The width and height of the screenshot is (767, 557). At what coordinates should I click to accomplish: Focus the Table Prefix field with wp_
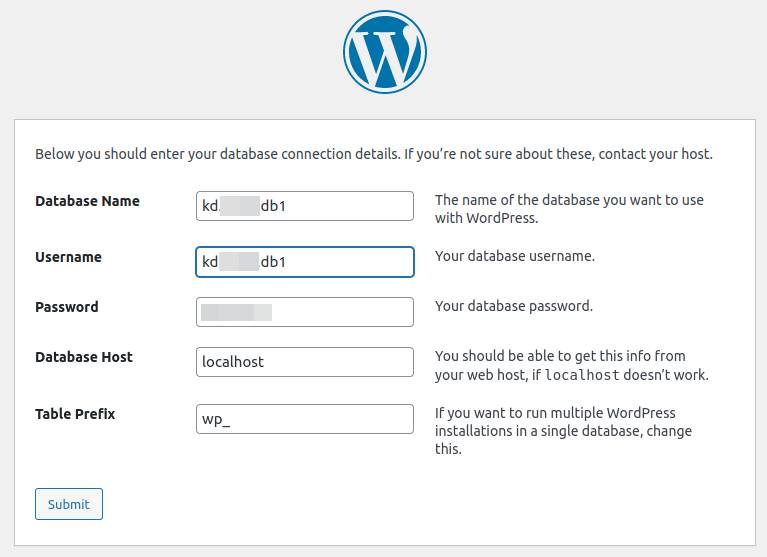(x=305, y=419)
